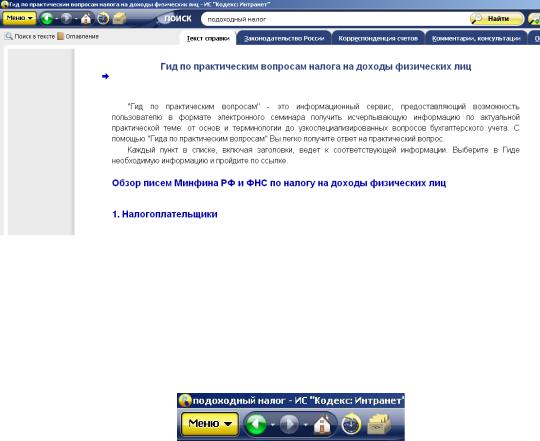
Task: Open section link 1. Налогоплательщики
Action: click(x=165, y=214)
